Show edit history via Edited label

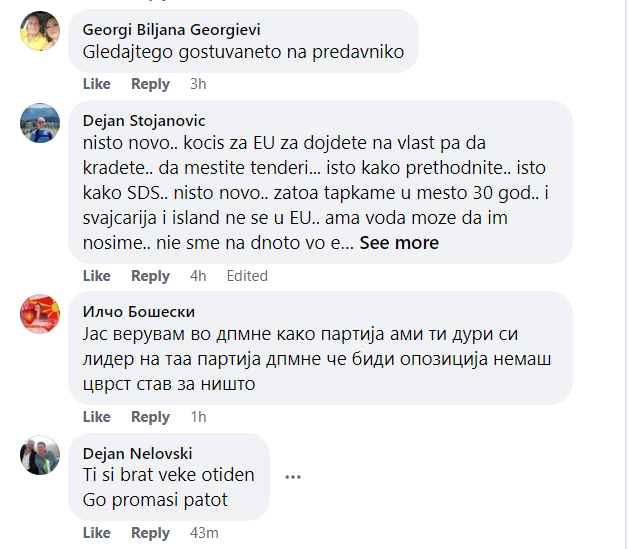[247, 276]
